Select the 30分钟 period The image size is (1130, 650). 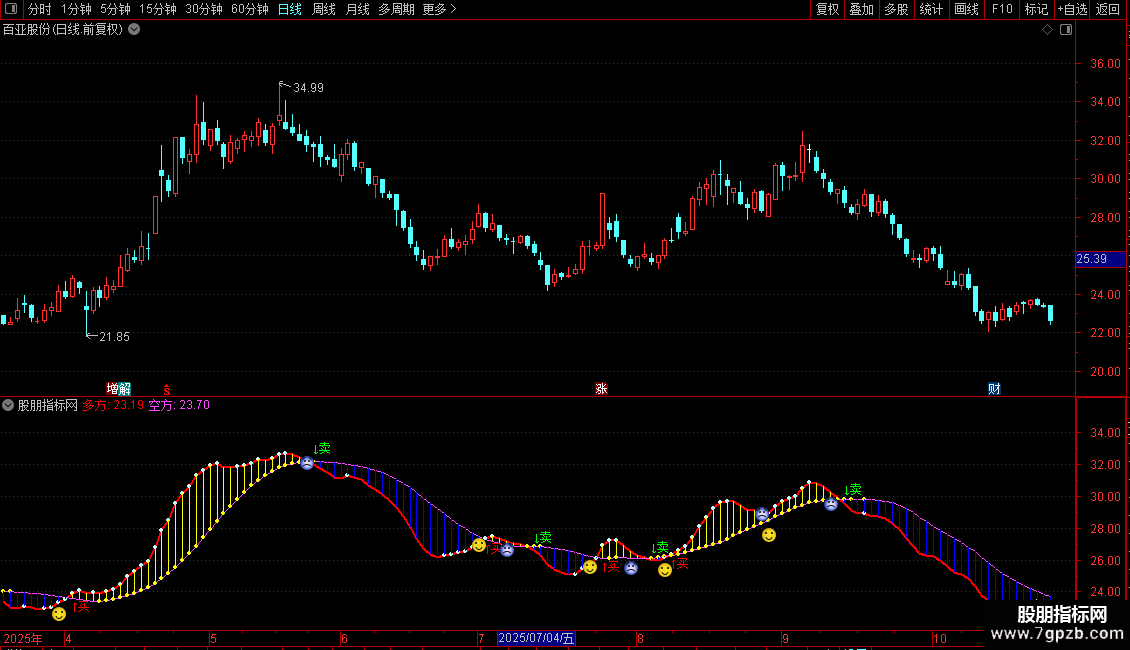point(203,9)
